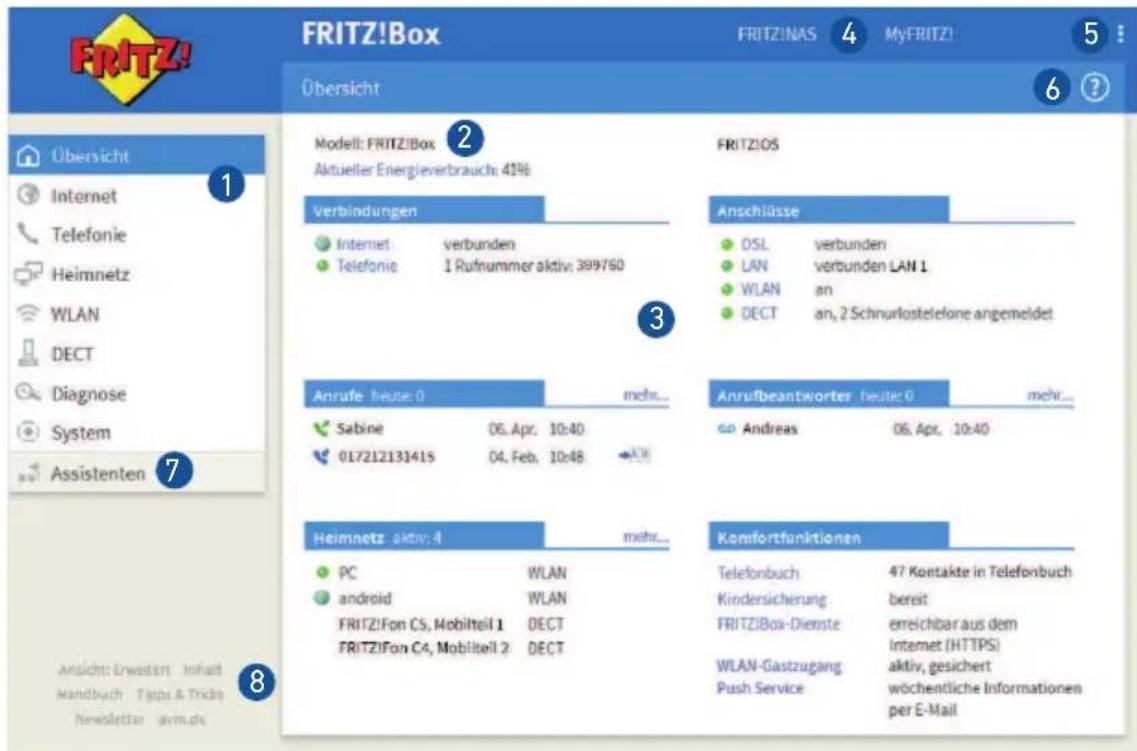Open WLAN-Gastzugang link
This screenshot has height=751, width=1137.
pyautogui.click(x=779, y=665)
